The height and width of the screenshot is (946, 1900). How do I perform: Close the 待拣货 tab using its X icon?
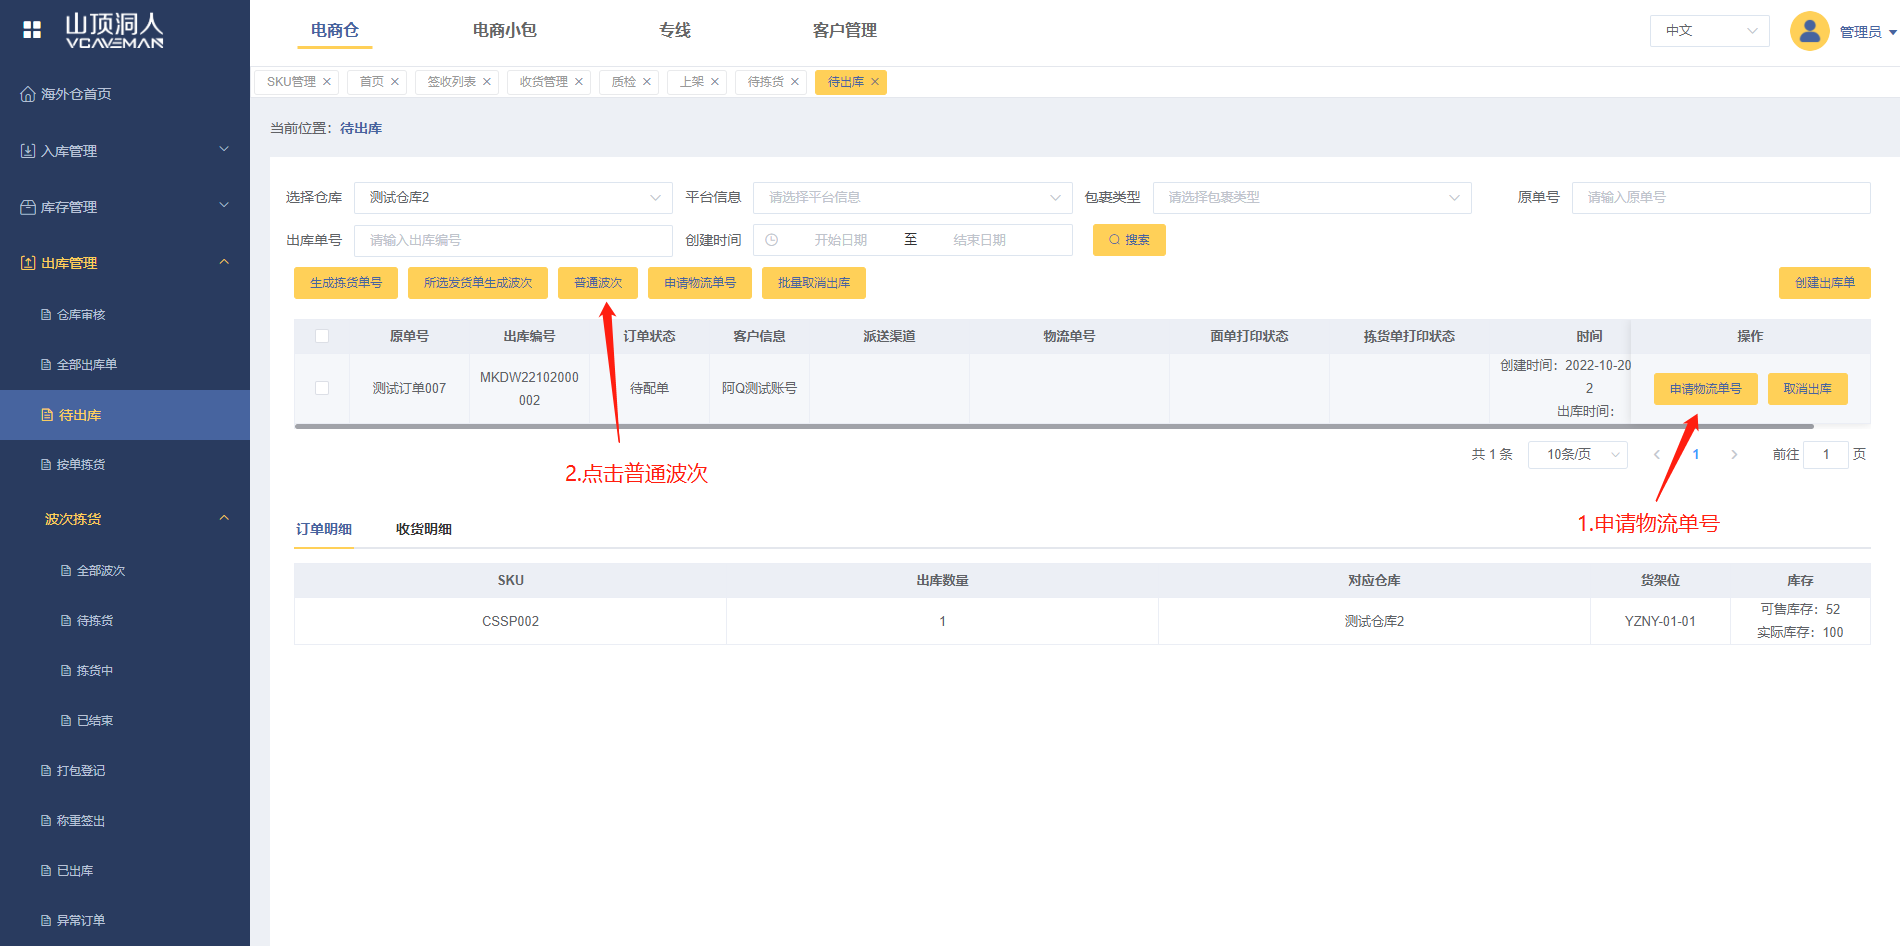pyautogui.click(x=795, y=82)
